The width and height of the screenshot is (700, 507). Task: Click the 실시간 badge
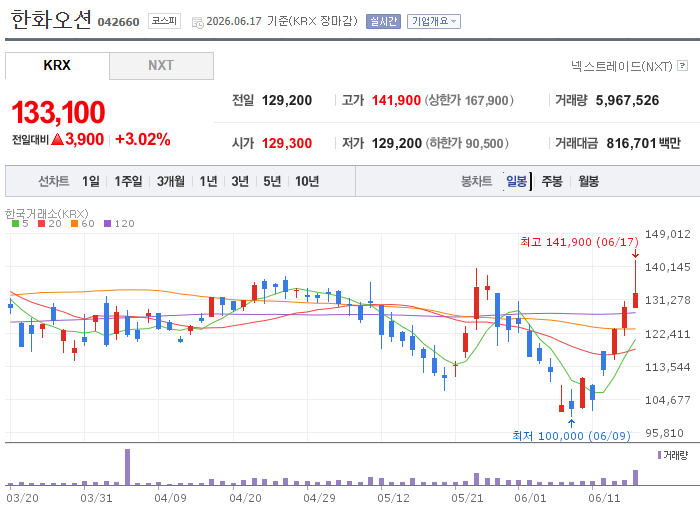click(383, 21)
